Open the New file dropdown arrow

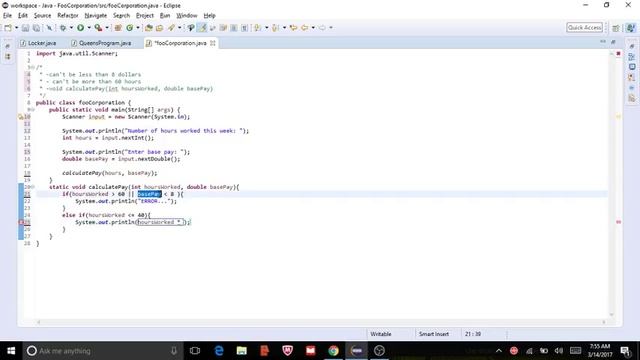[16, 28]
